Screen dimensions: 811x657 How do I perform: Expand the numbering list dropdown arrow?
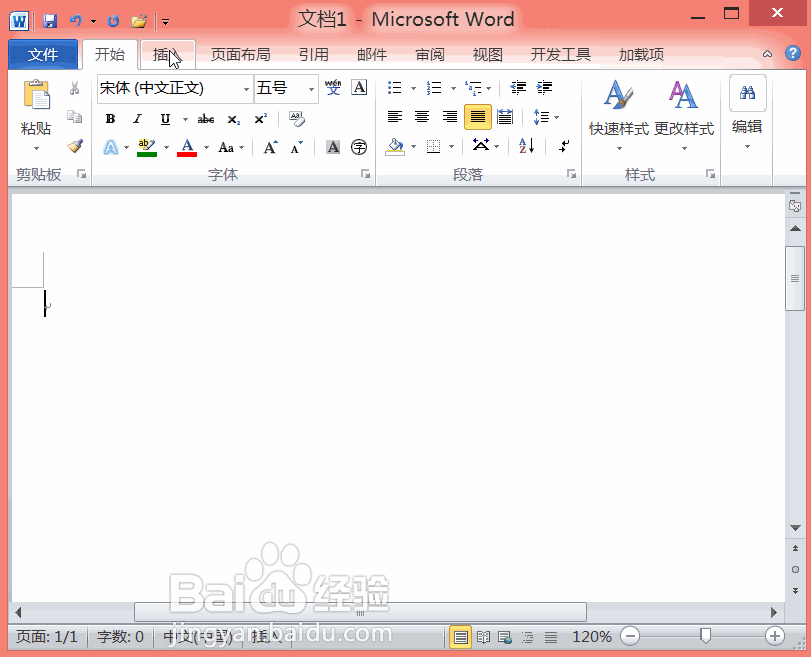pos(454,88)
